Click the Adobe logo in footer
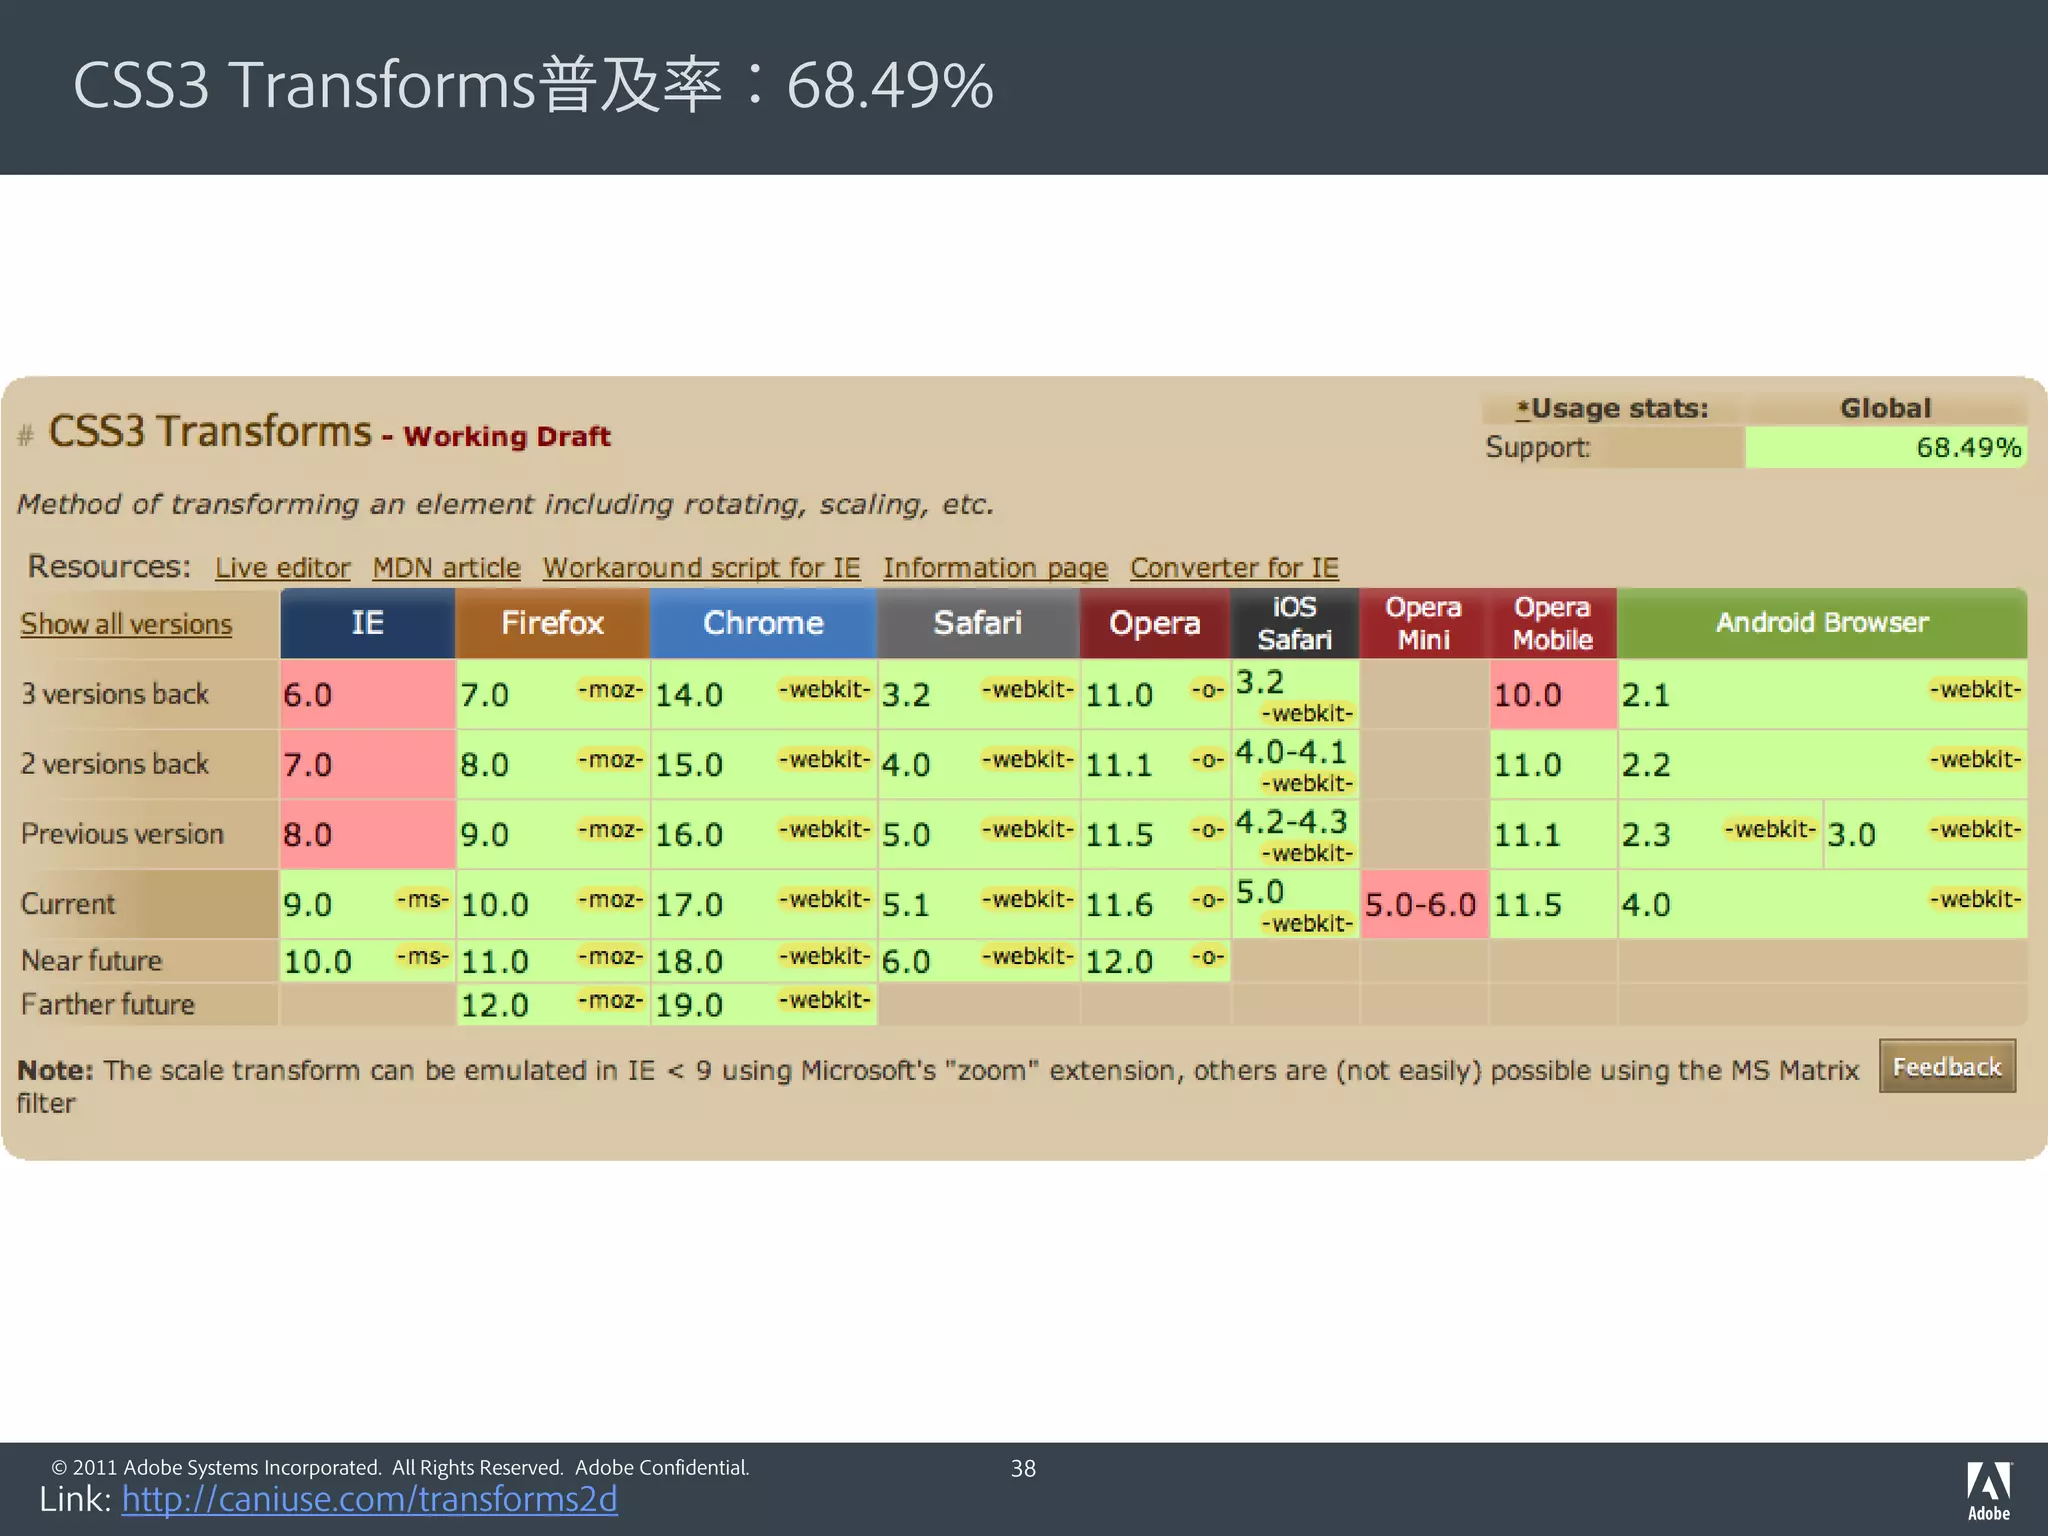2048x1536 pixels. click(x=1989, y=1491)
